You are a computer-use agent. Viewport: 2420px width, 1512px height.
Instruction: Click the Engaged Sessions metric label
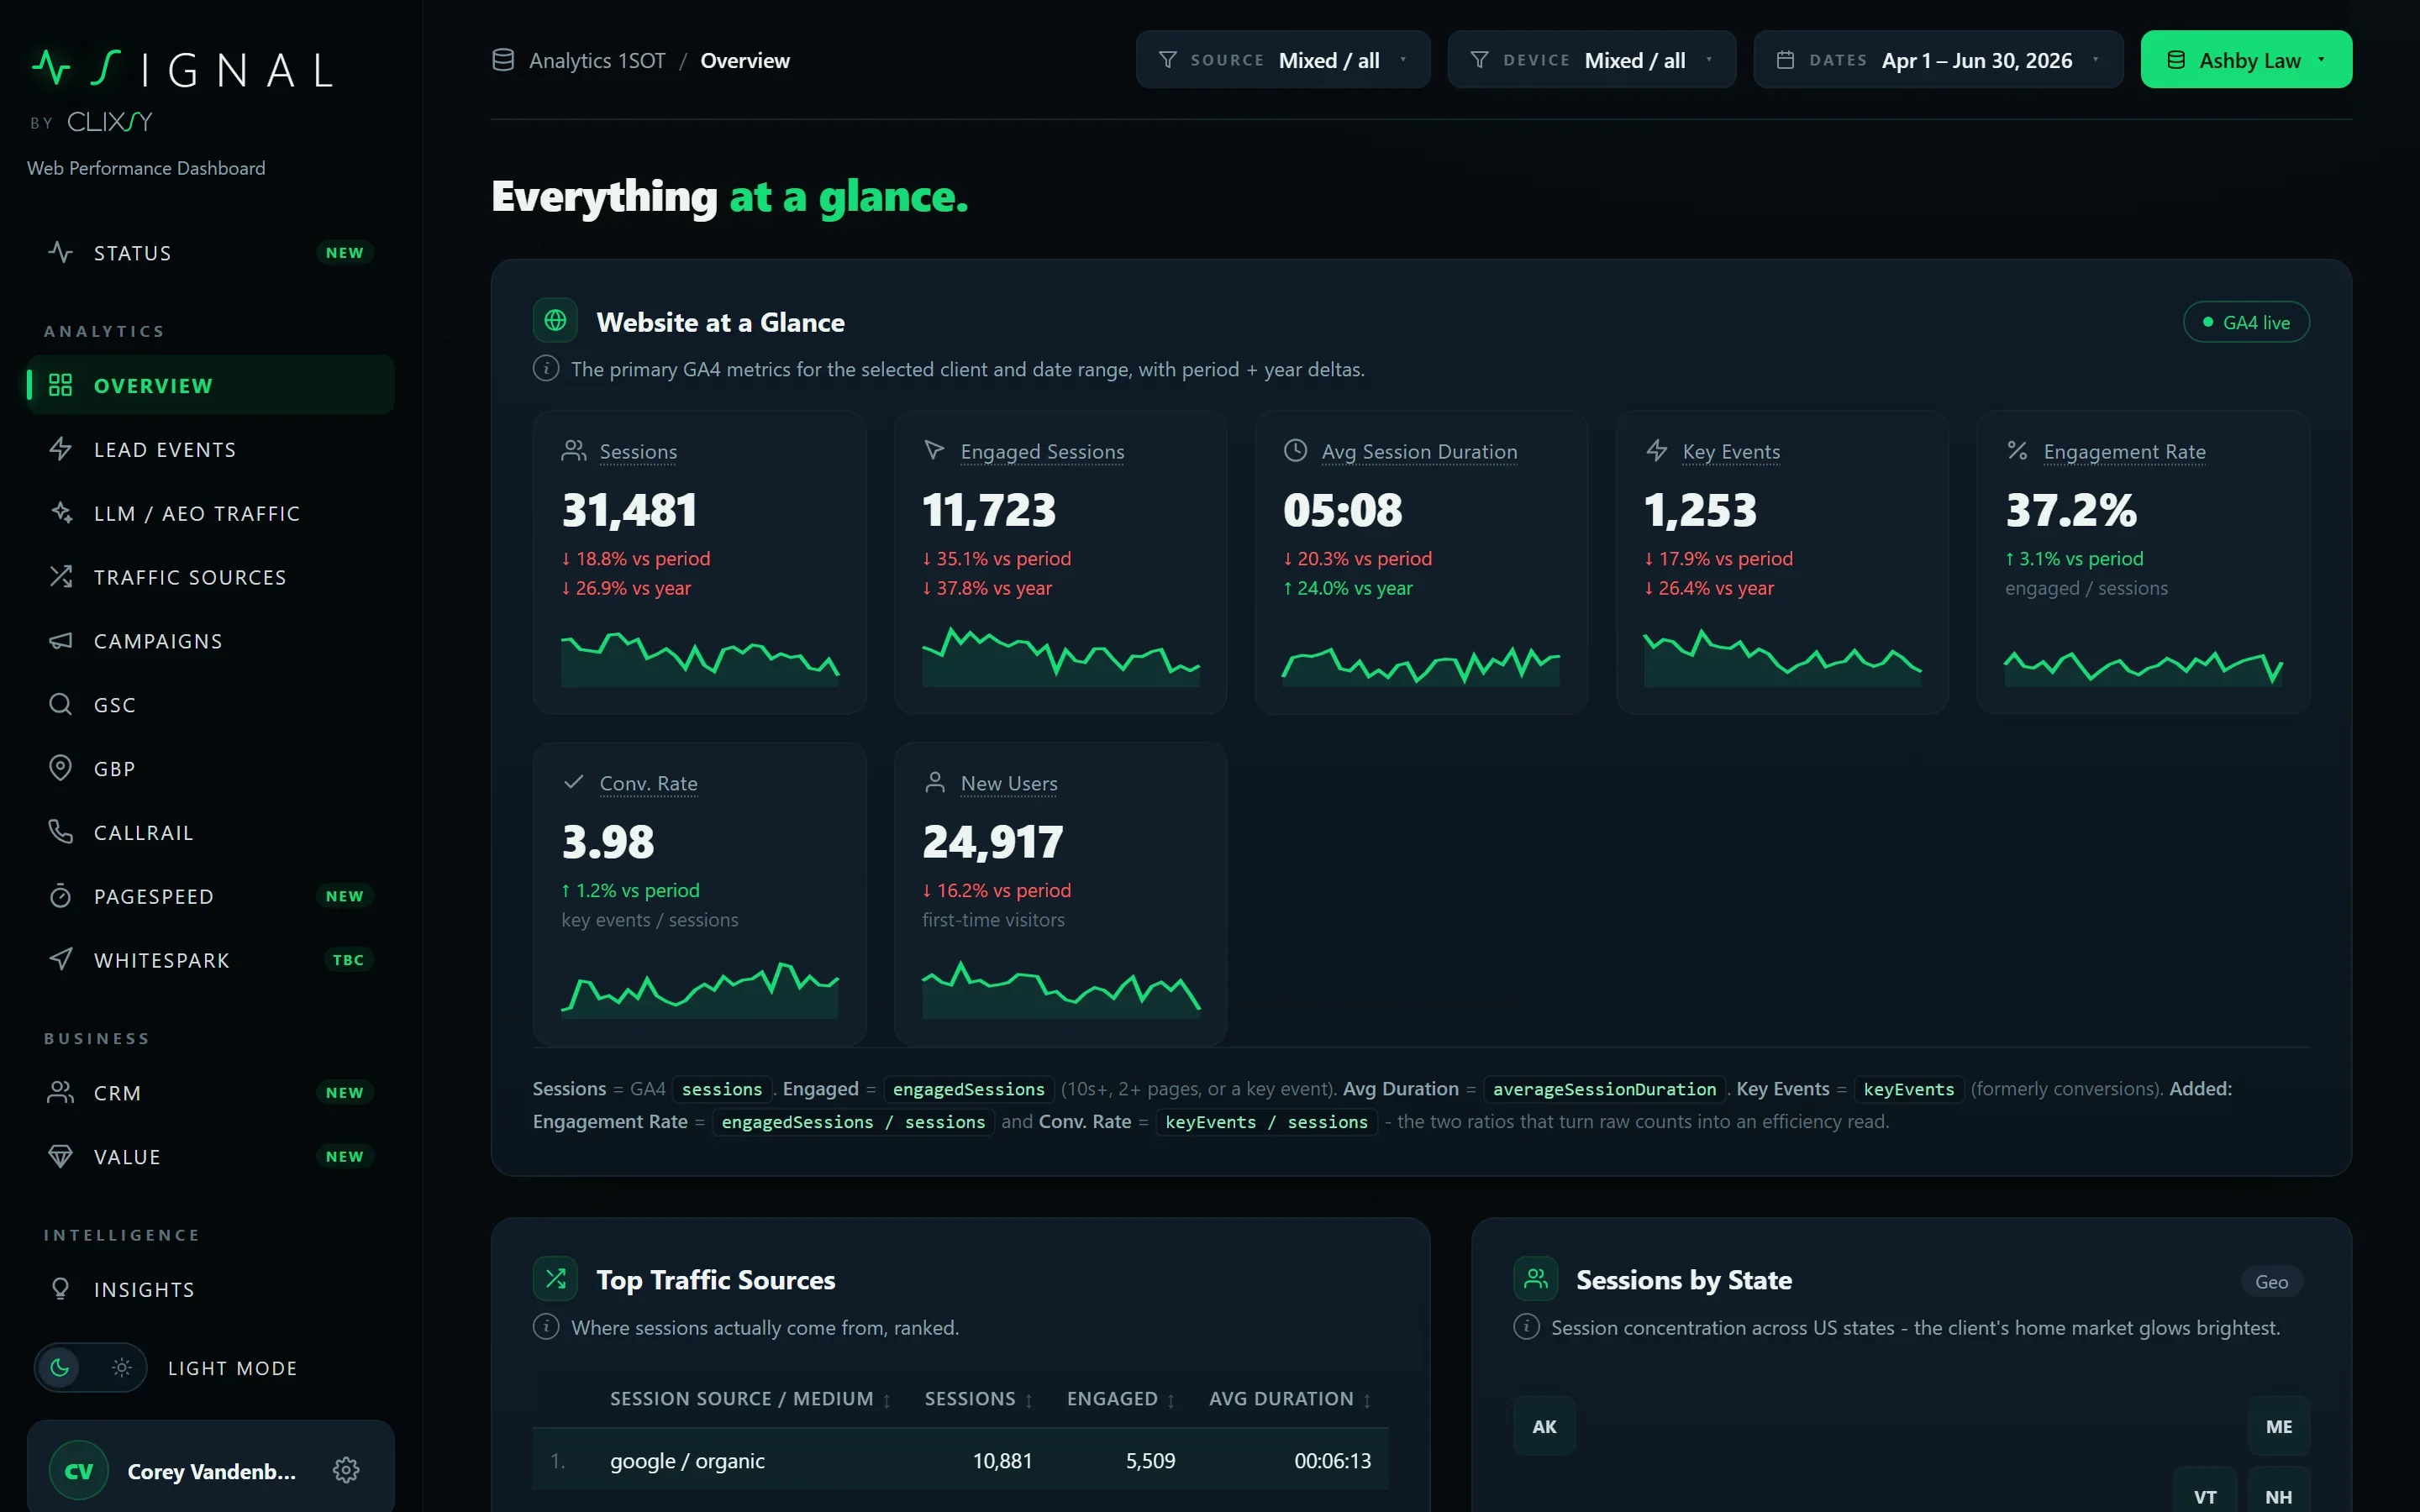coord(1042,452)
